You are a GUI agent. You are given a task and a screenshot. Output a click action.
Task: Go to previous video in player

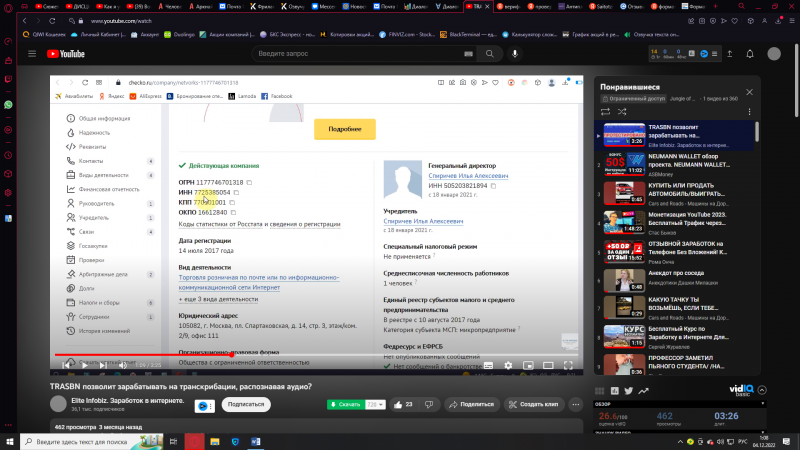coord(66,365)
